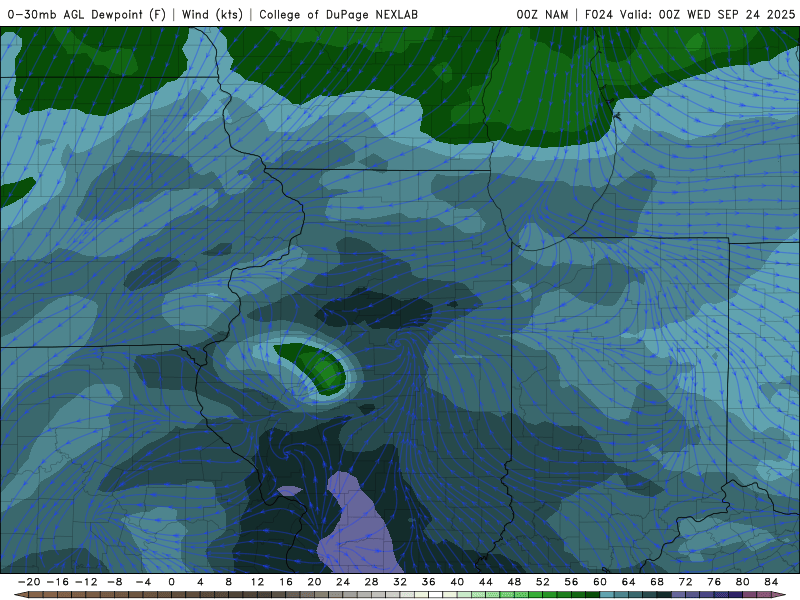Viewport: 800px width, 600px height.
Task: Click the -20 value on the color scale
Action: pyautogui.click(x=28, y=582)
